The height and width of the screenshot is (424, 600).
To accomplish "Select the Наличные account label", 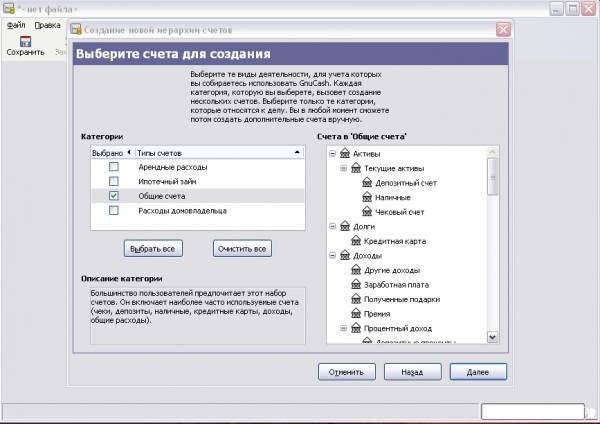I will click(x=393, y=197).
